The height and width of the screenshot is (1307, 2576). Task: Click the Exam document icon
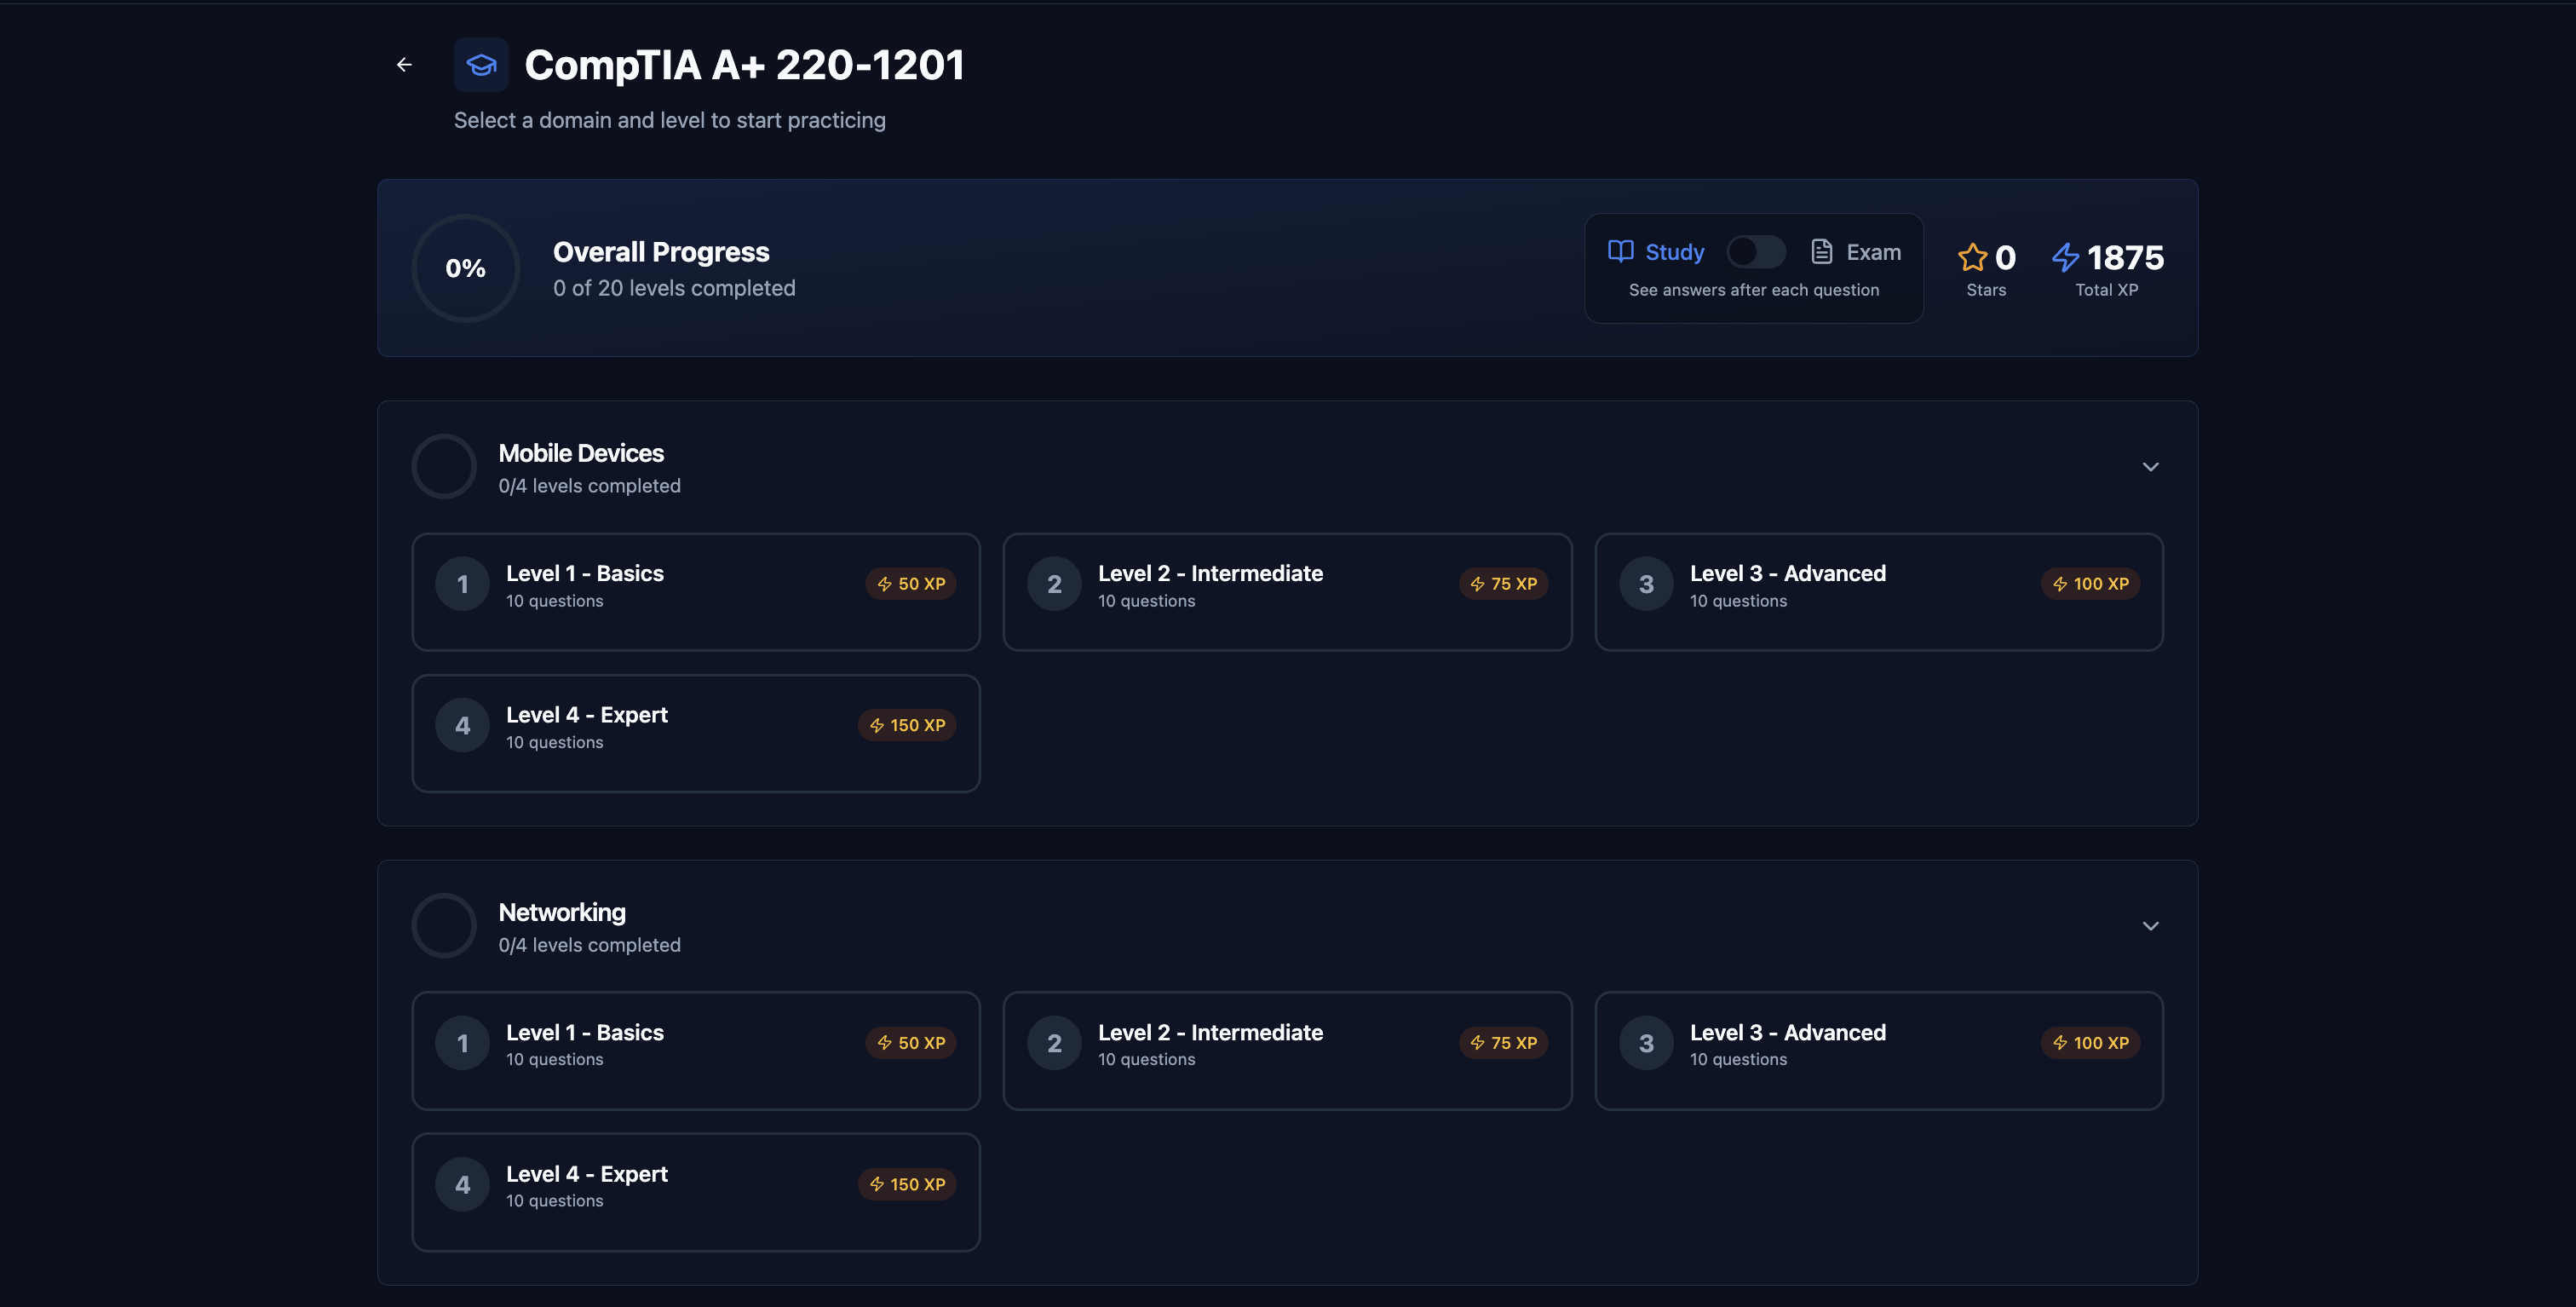(x=1821, y=251)
